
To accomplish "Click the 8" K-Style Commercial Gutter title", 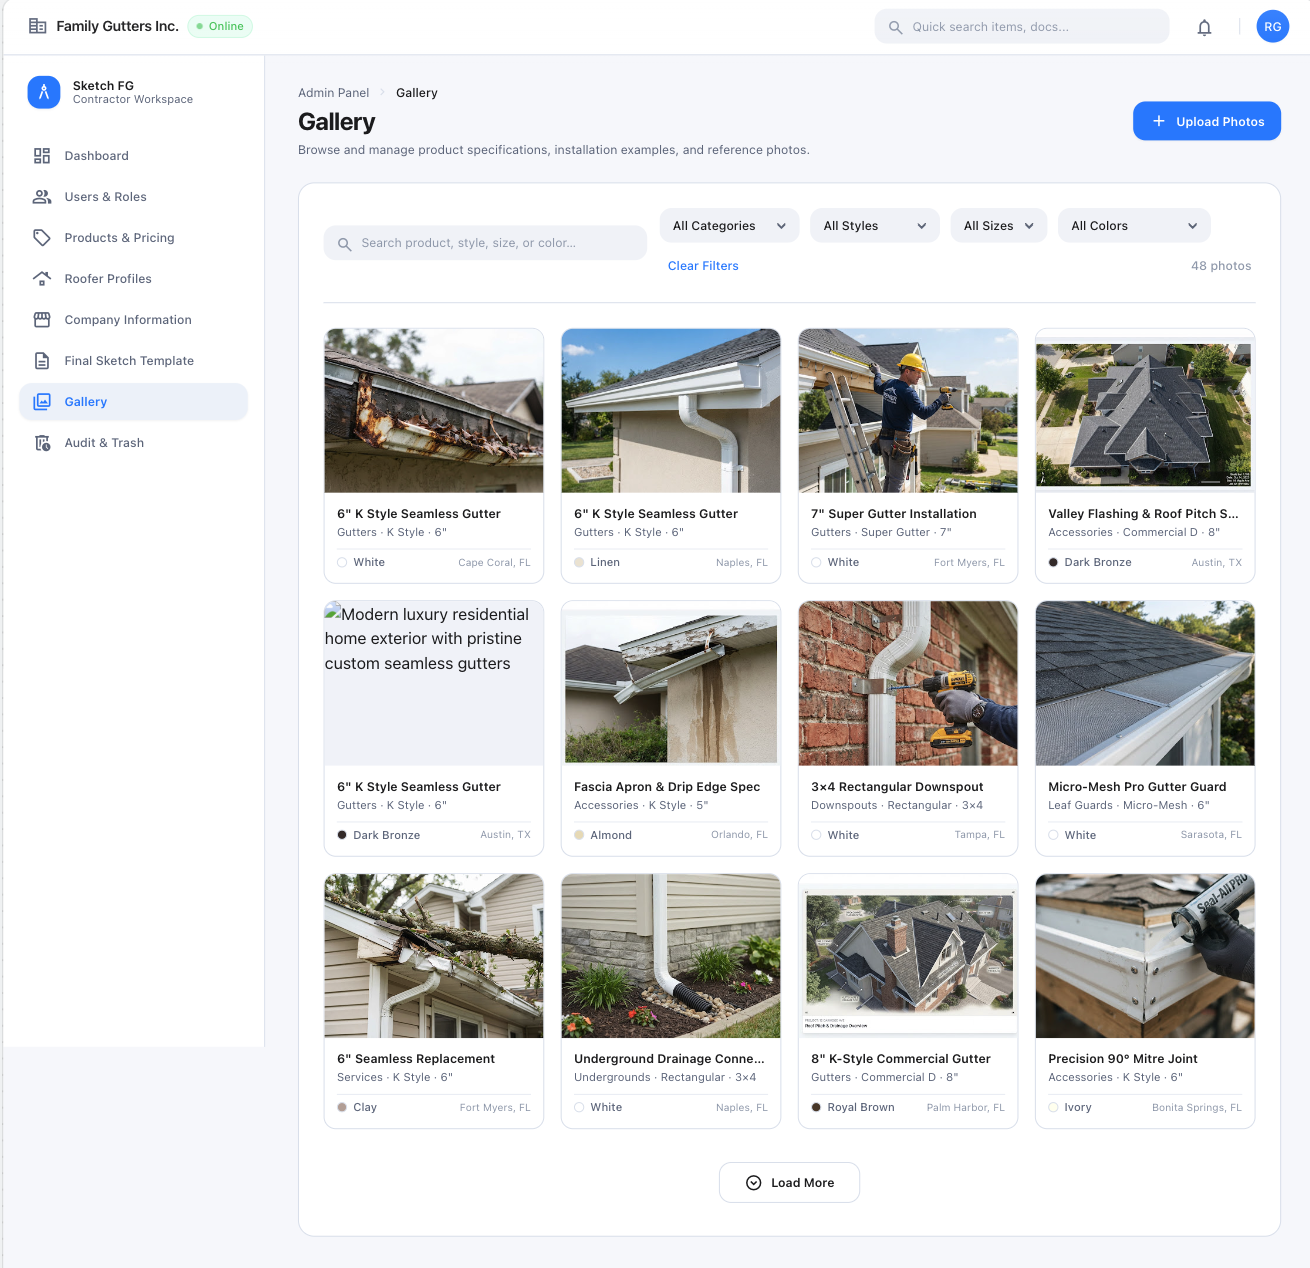I will [x=900, y=1059].
